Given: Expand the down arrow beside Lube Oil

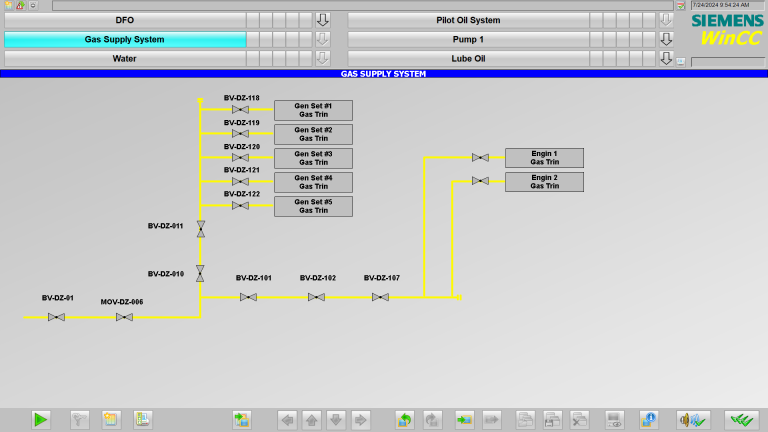Looking at the screenshot, I should [666, 58].
